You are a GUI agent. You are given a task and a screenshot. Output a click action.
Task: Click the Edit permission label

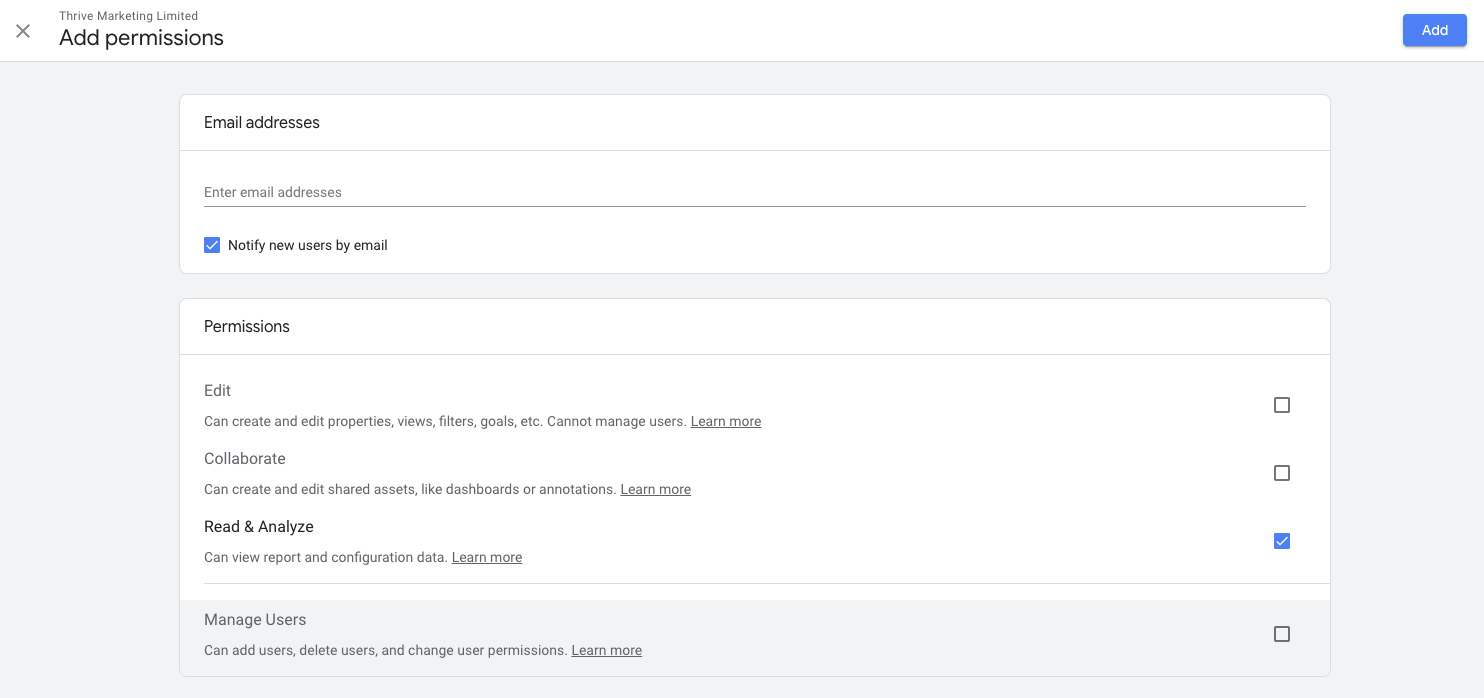click(x=217, y=390)
